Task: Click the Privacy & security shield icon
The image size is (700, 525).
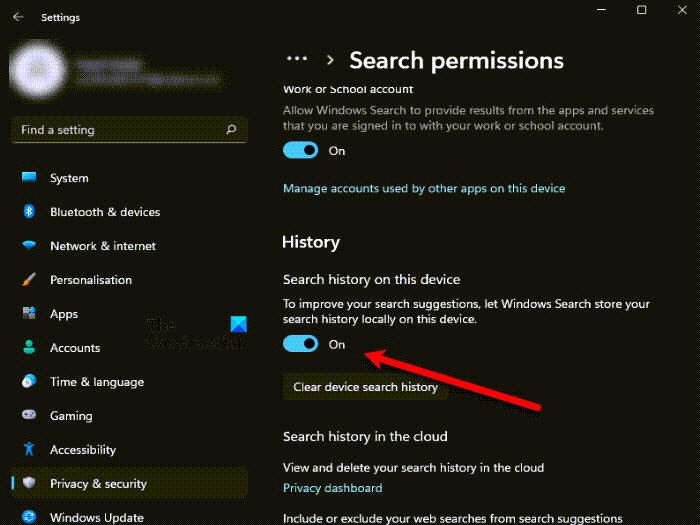Action: (29, 483)
